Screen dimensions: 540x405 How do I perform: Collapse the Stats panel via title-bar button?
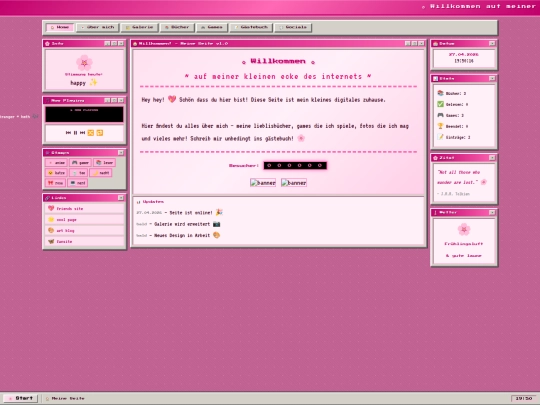point(492,79)
